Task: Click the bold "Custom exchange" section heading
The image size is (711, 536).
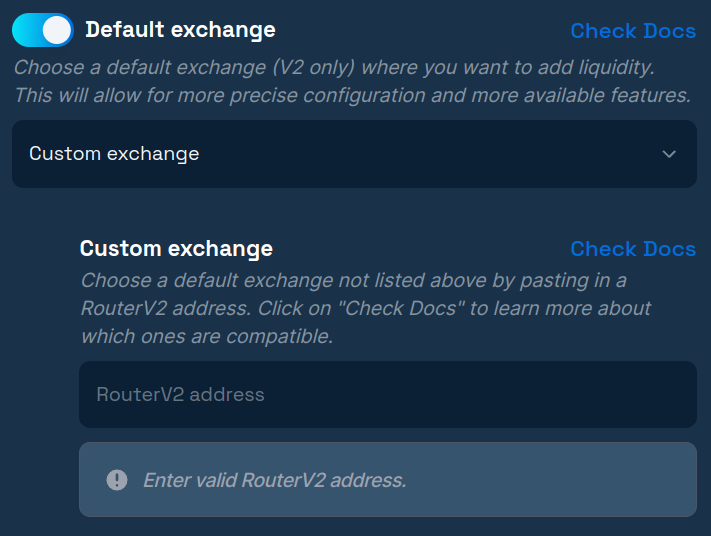Action: pos(176,248)
